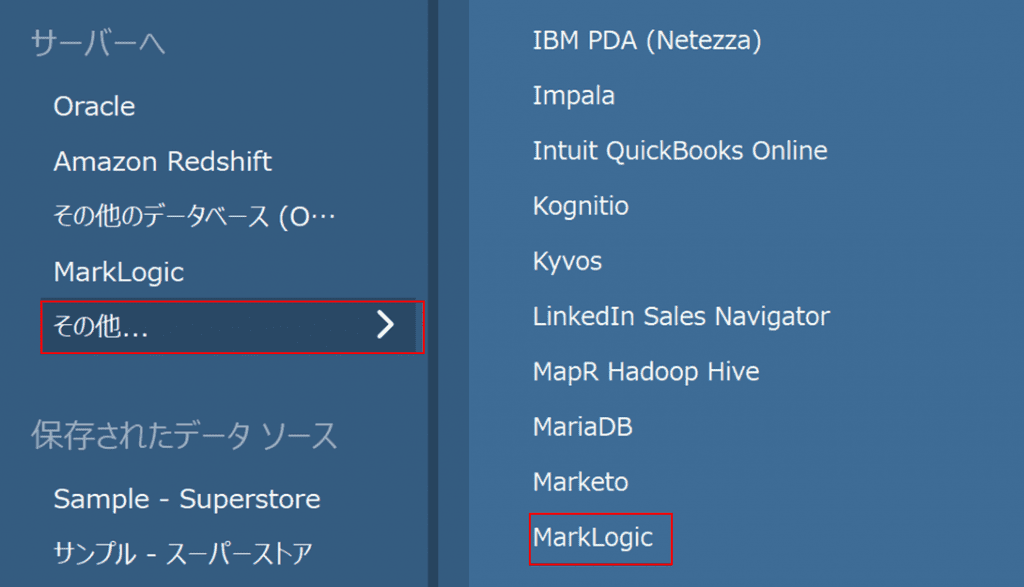Screen dimensions: 1024x587
Task: Select Kognitio from the connector list
Action: click(580, 206)
